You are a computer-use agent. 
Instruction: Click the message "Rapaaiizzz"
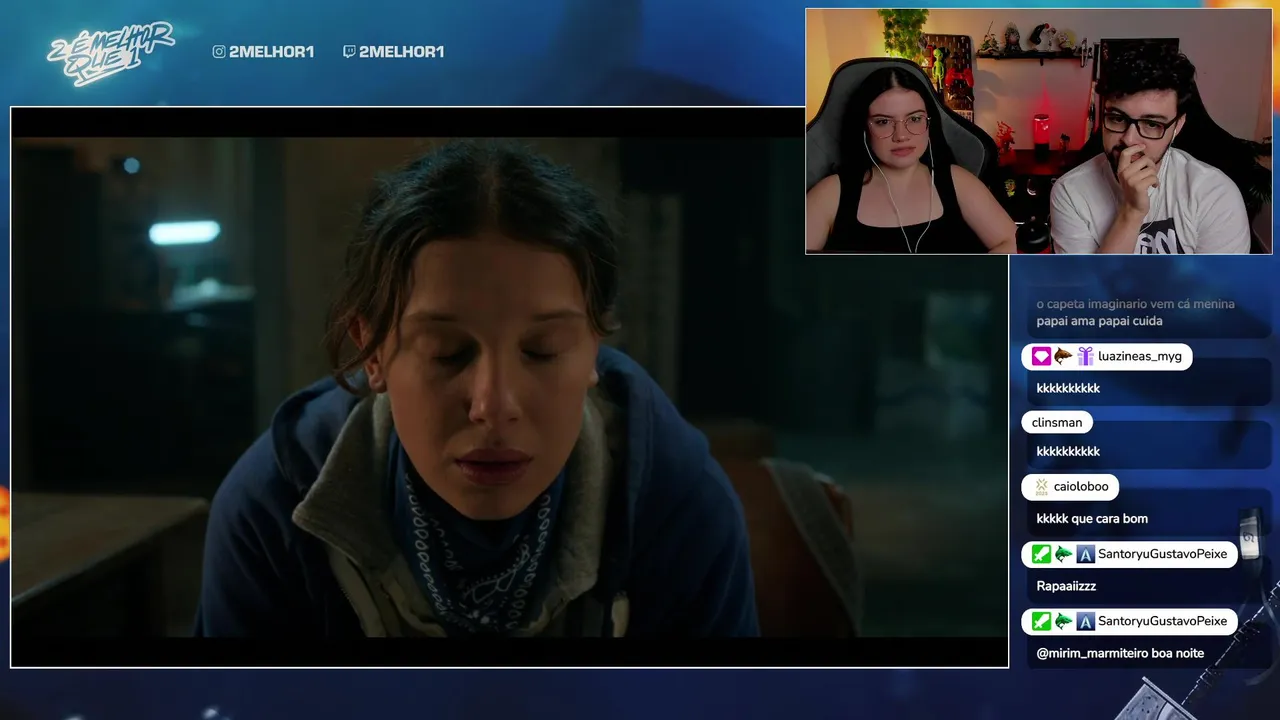coord(1066,586)
